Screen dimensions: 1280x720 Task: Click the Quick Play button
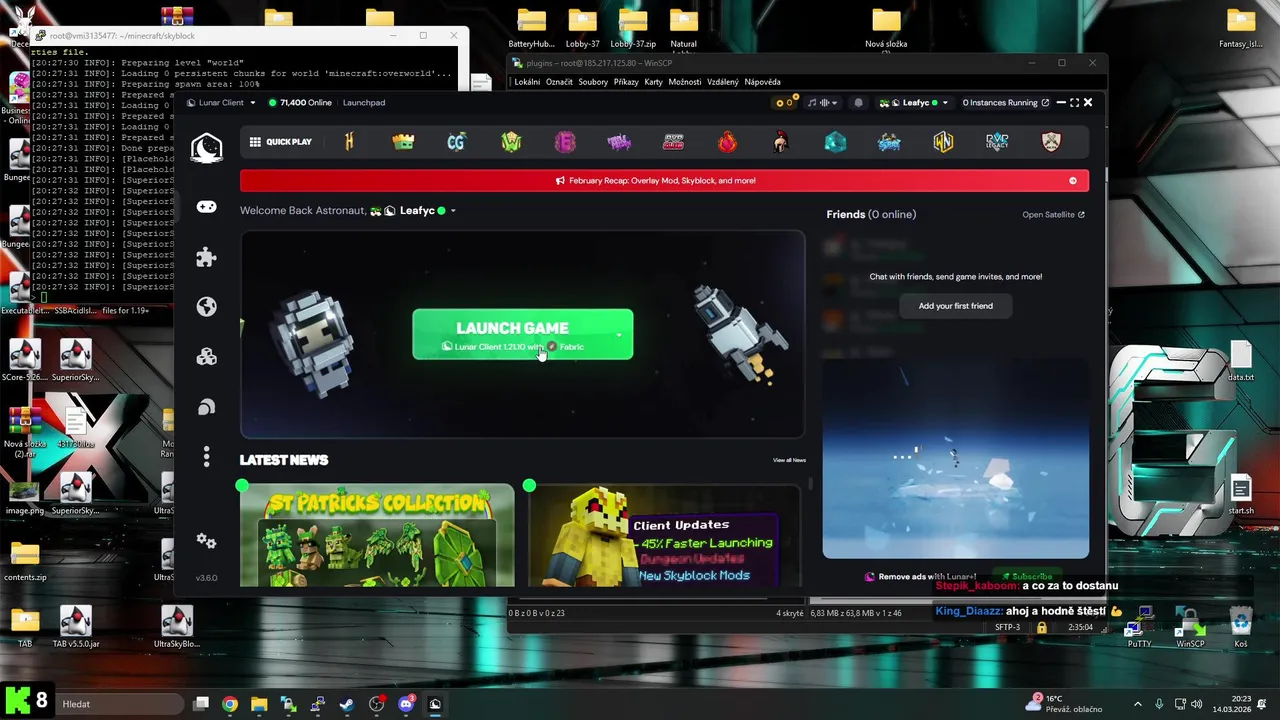[281, 142]
